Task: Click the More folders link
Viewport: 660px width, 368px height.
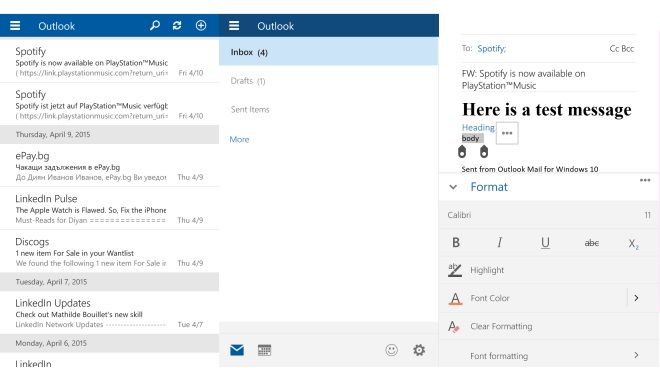Action: tap(239, 139)
